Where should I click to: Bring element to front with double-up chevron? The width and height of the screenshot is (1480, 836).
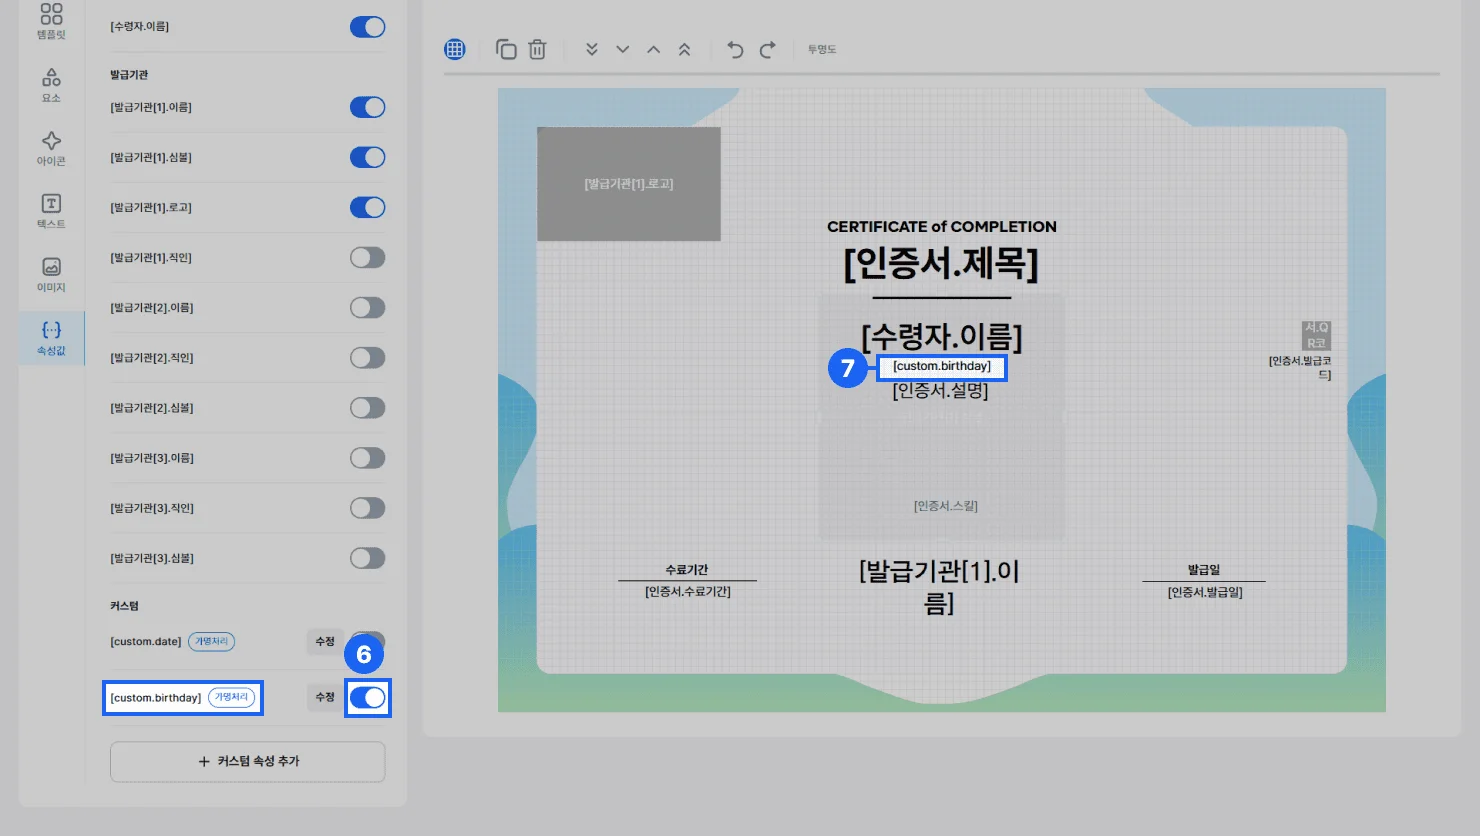684,49
